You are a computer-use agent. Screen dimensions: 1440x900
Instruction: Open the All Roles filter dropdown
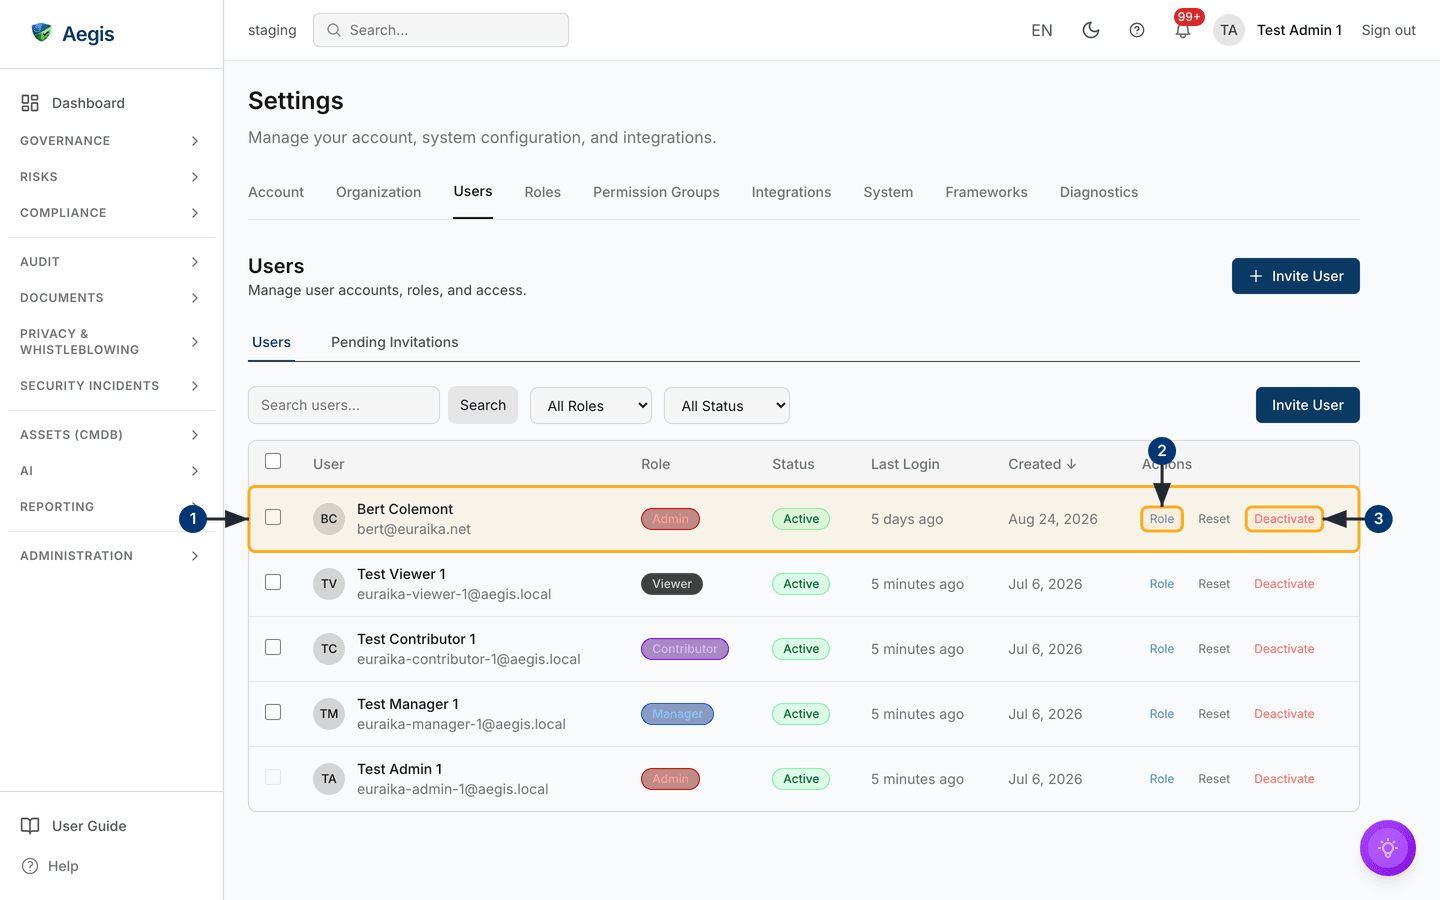[x=591, y=406]
